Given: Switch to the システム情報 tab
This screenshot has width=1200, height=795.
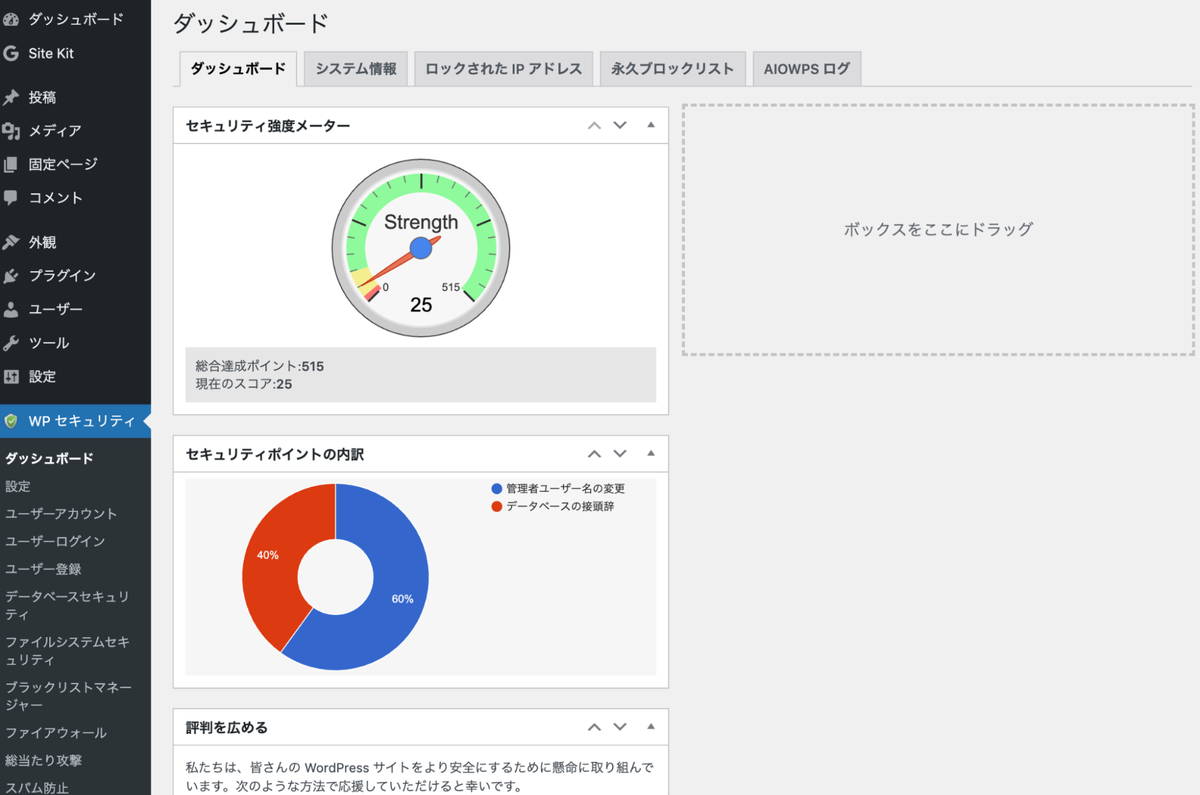Looking at the screenshot, I should point(355,69).
